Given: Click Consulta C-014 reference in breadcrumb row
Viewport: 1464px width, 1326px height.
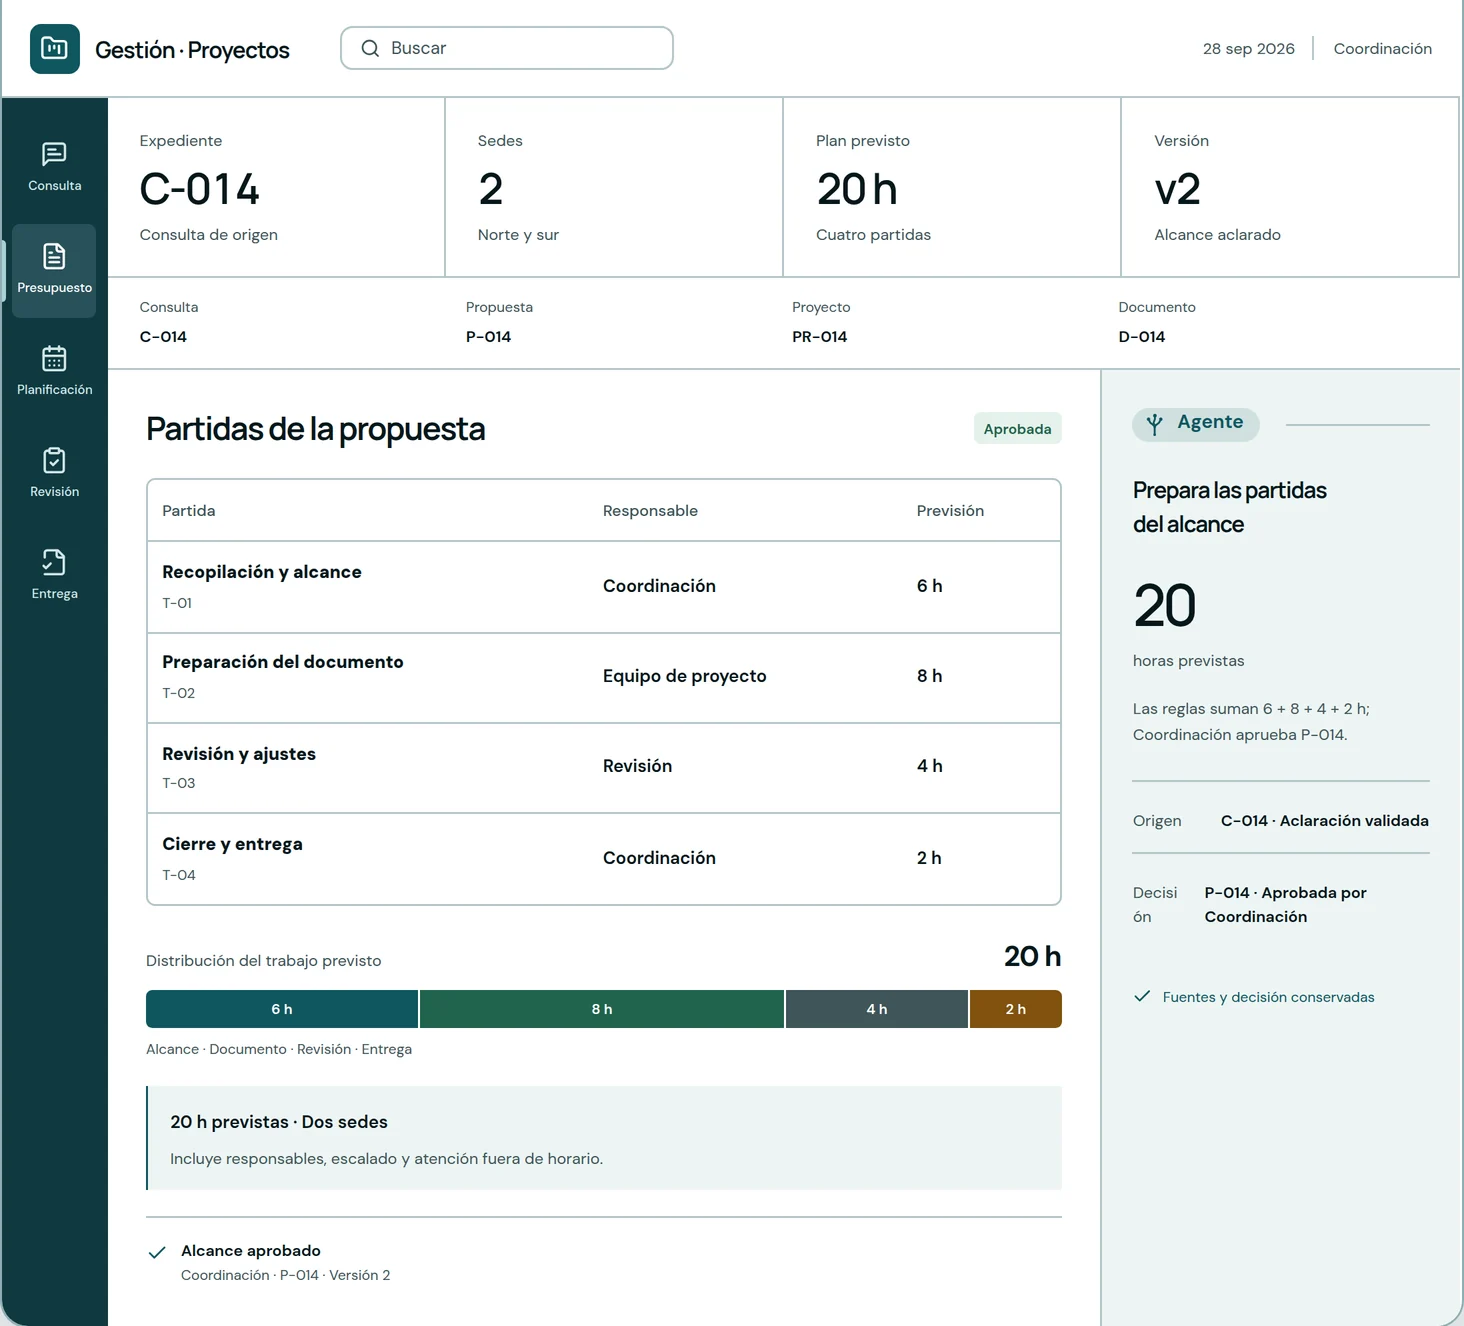Looking at the screenshot, I should click(x=169, y=322).
